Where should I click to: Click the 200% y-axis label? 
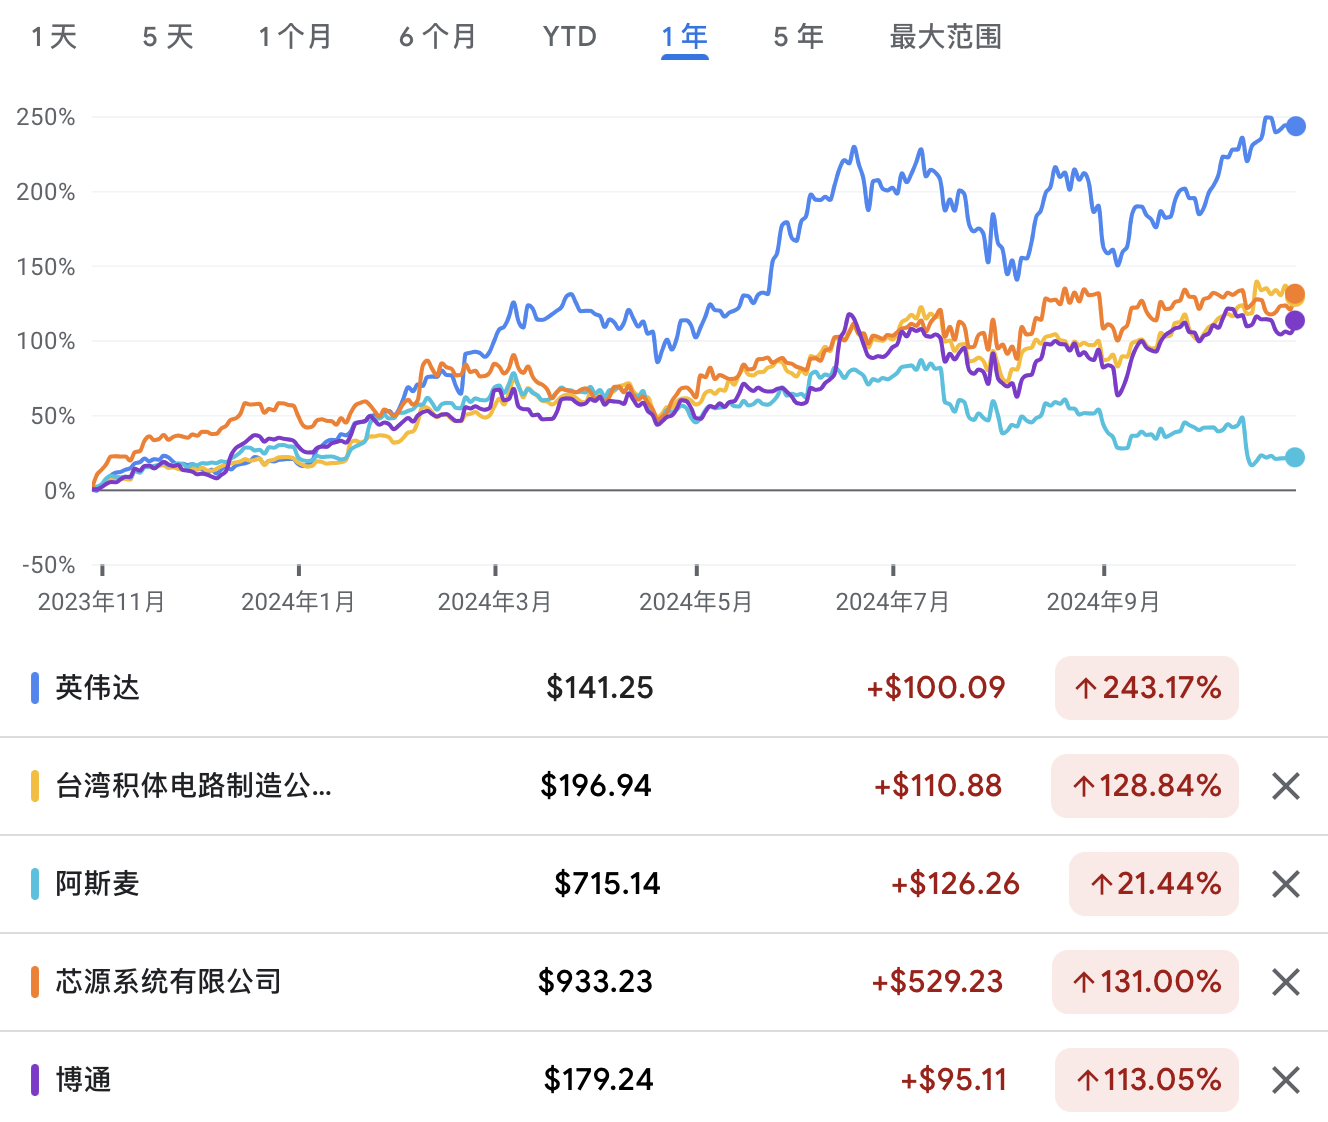[x=46, y=192]
